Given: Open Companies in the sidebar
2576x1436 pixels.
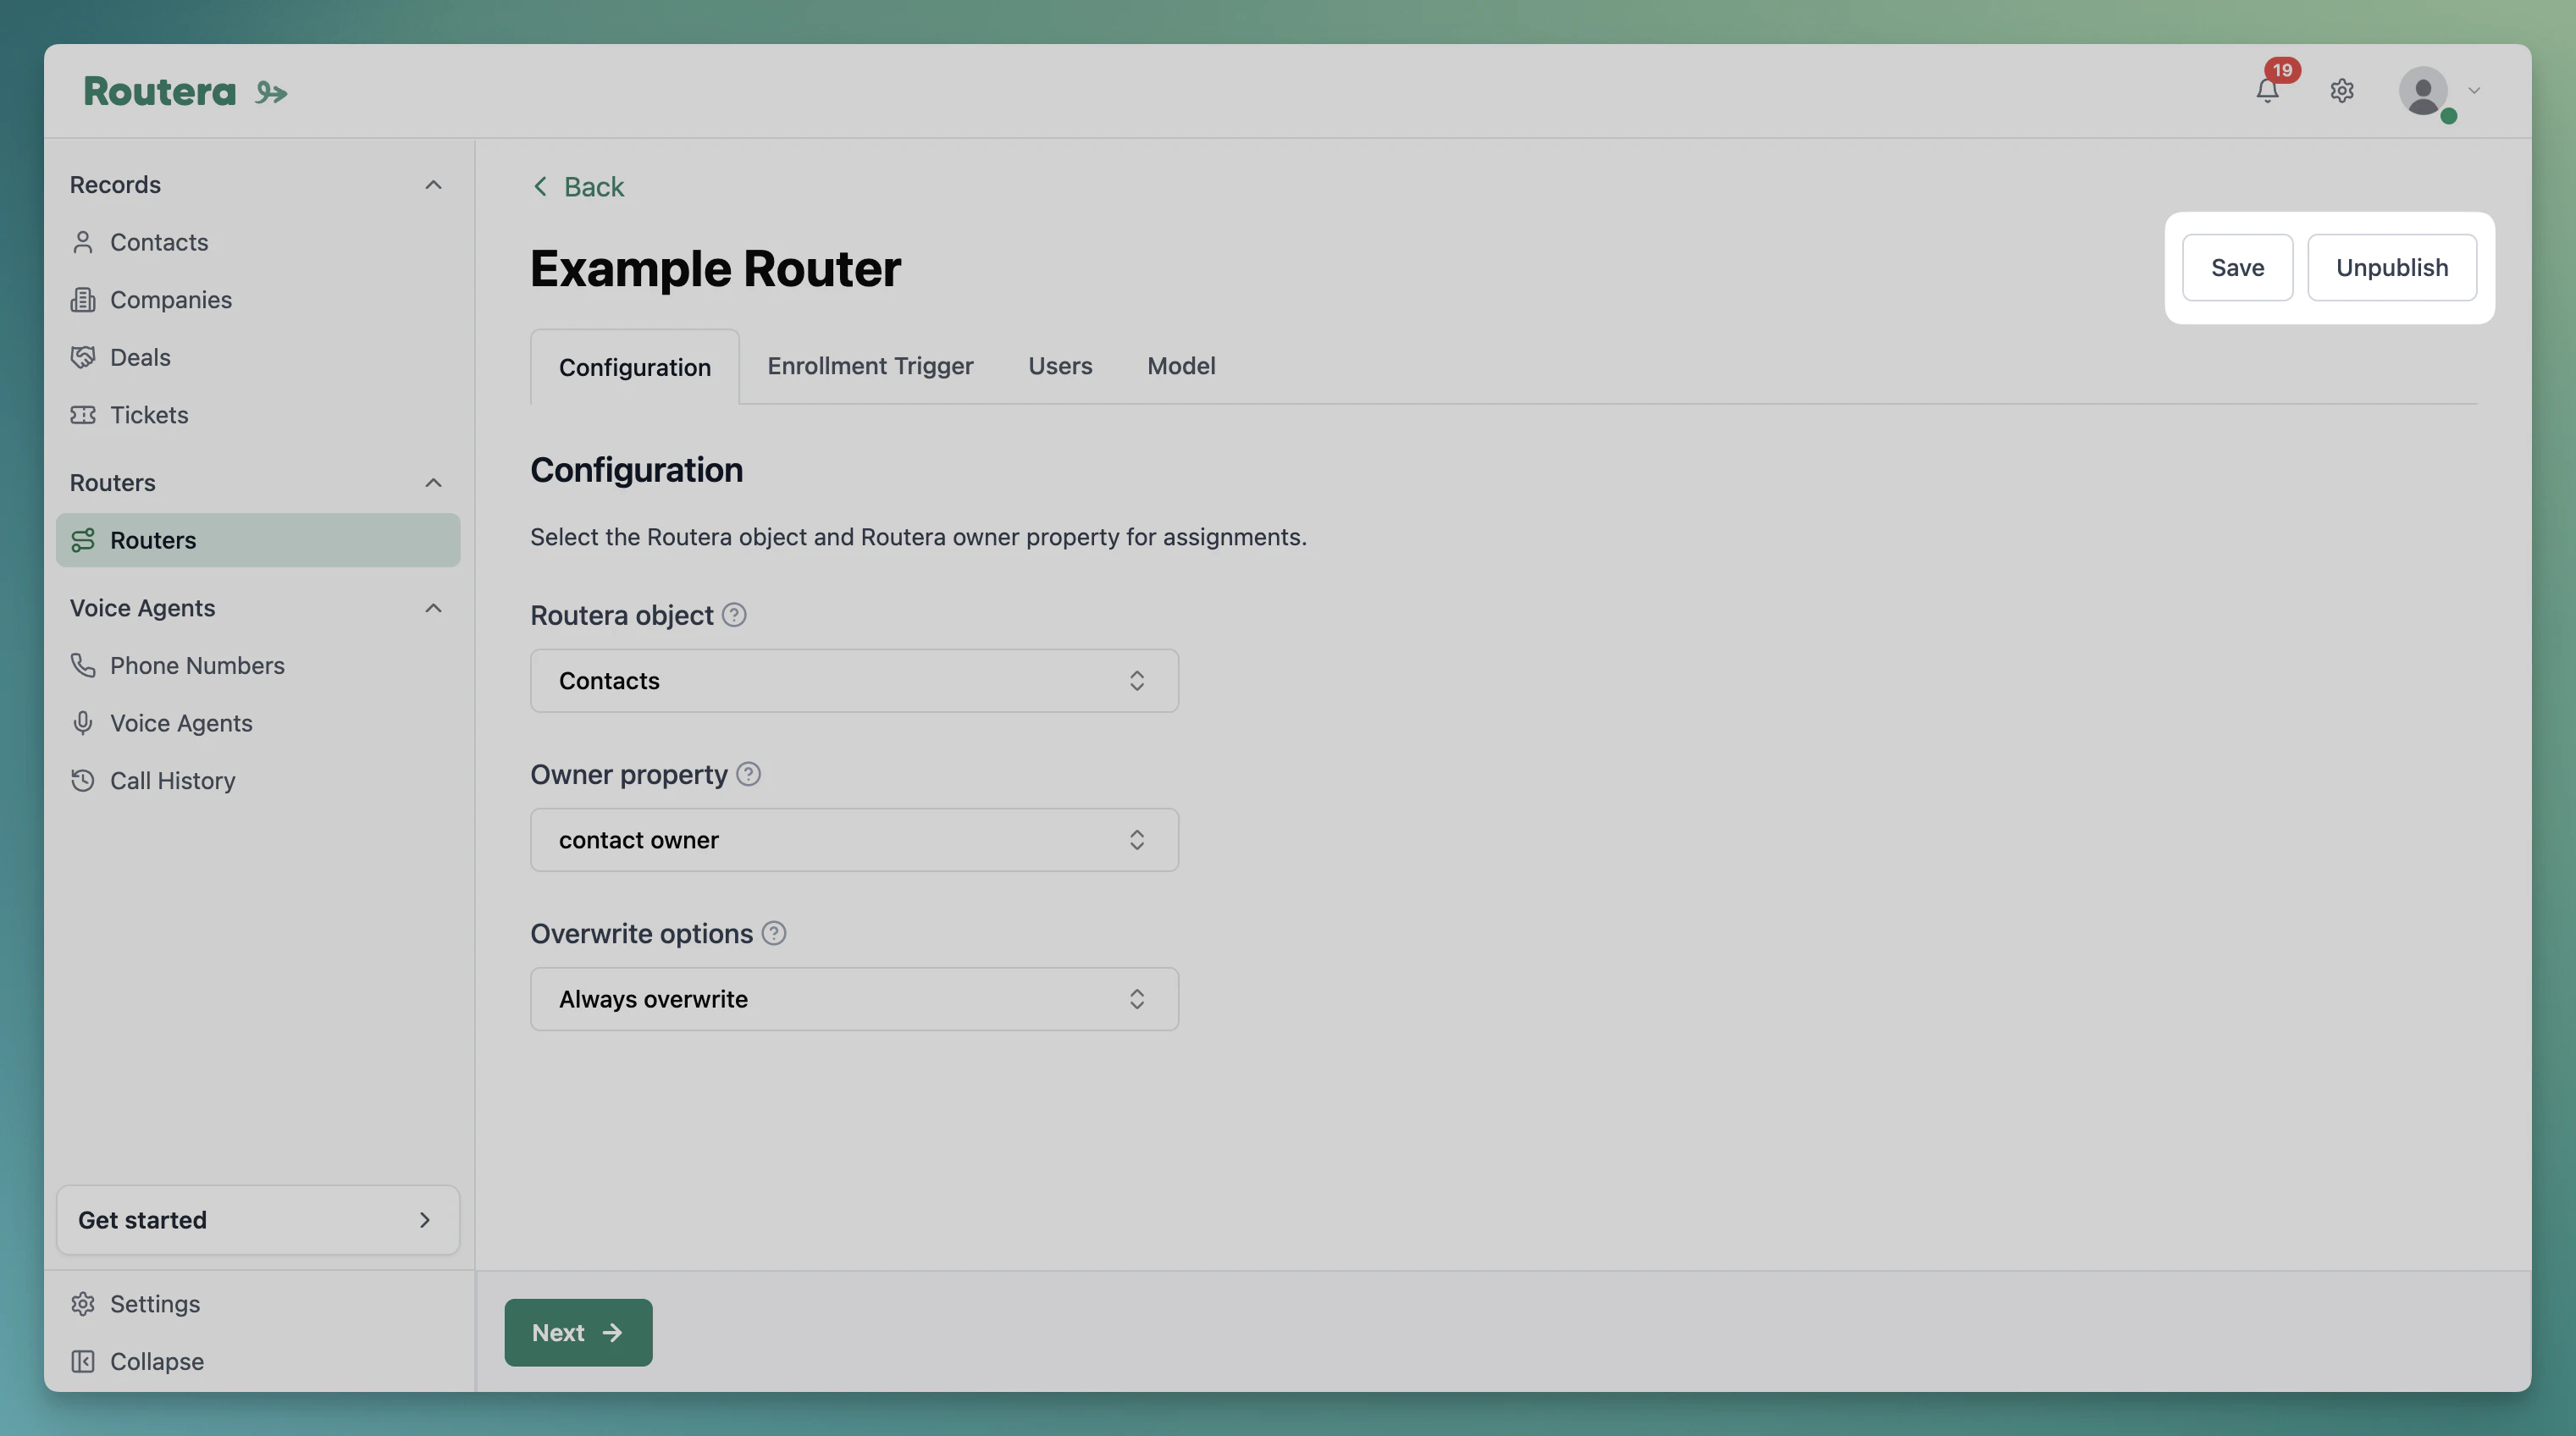Looking at the screenshot, I should (x=258, y=300).
